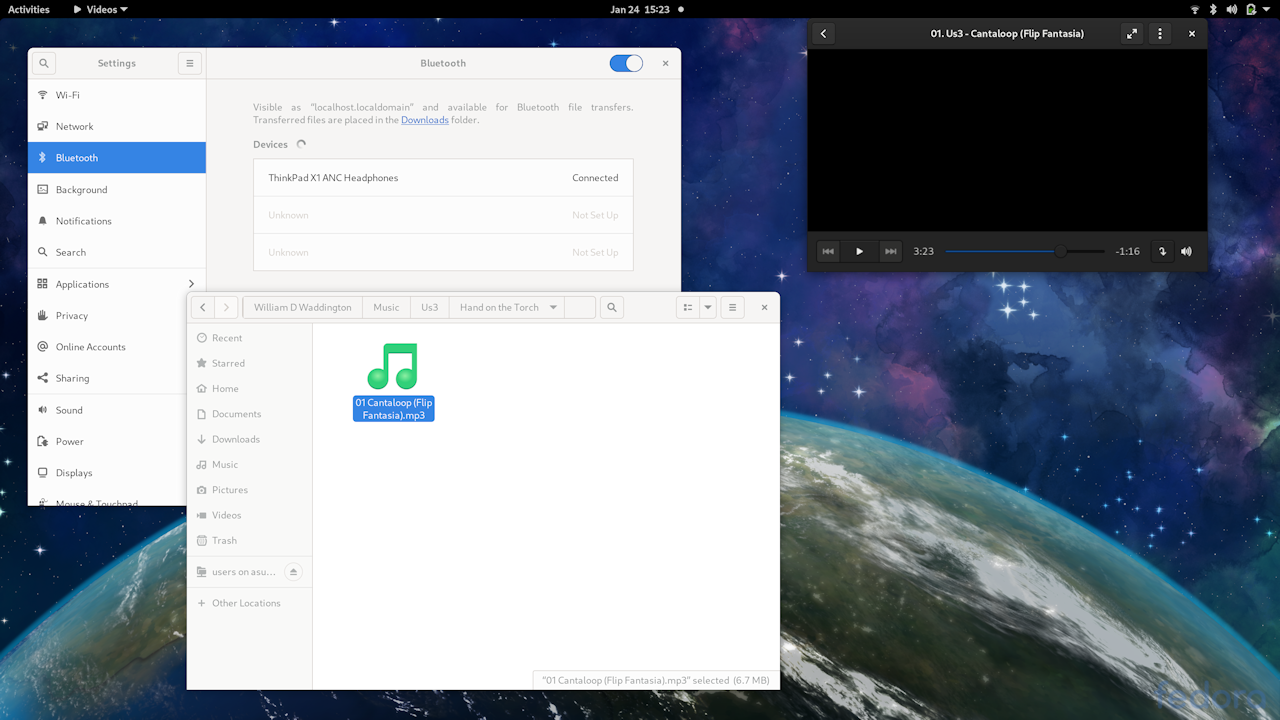Search files in the file manager
This screenshot has width=1280, height=720.
pyautogui.click(x=612, y=308)
